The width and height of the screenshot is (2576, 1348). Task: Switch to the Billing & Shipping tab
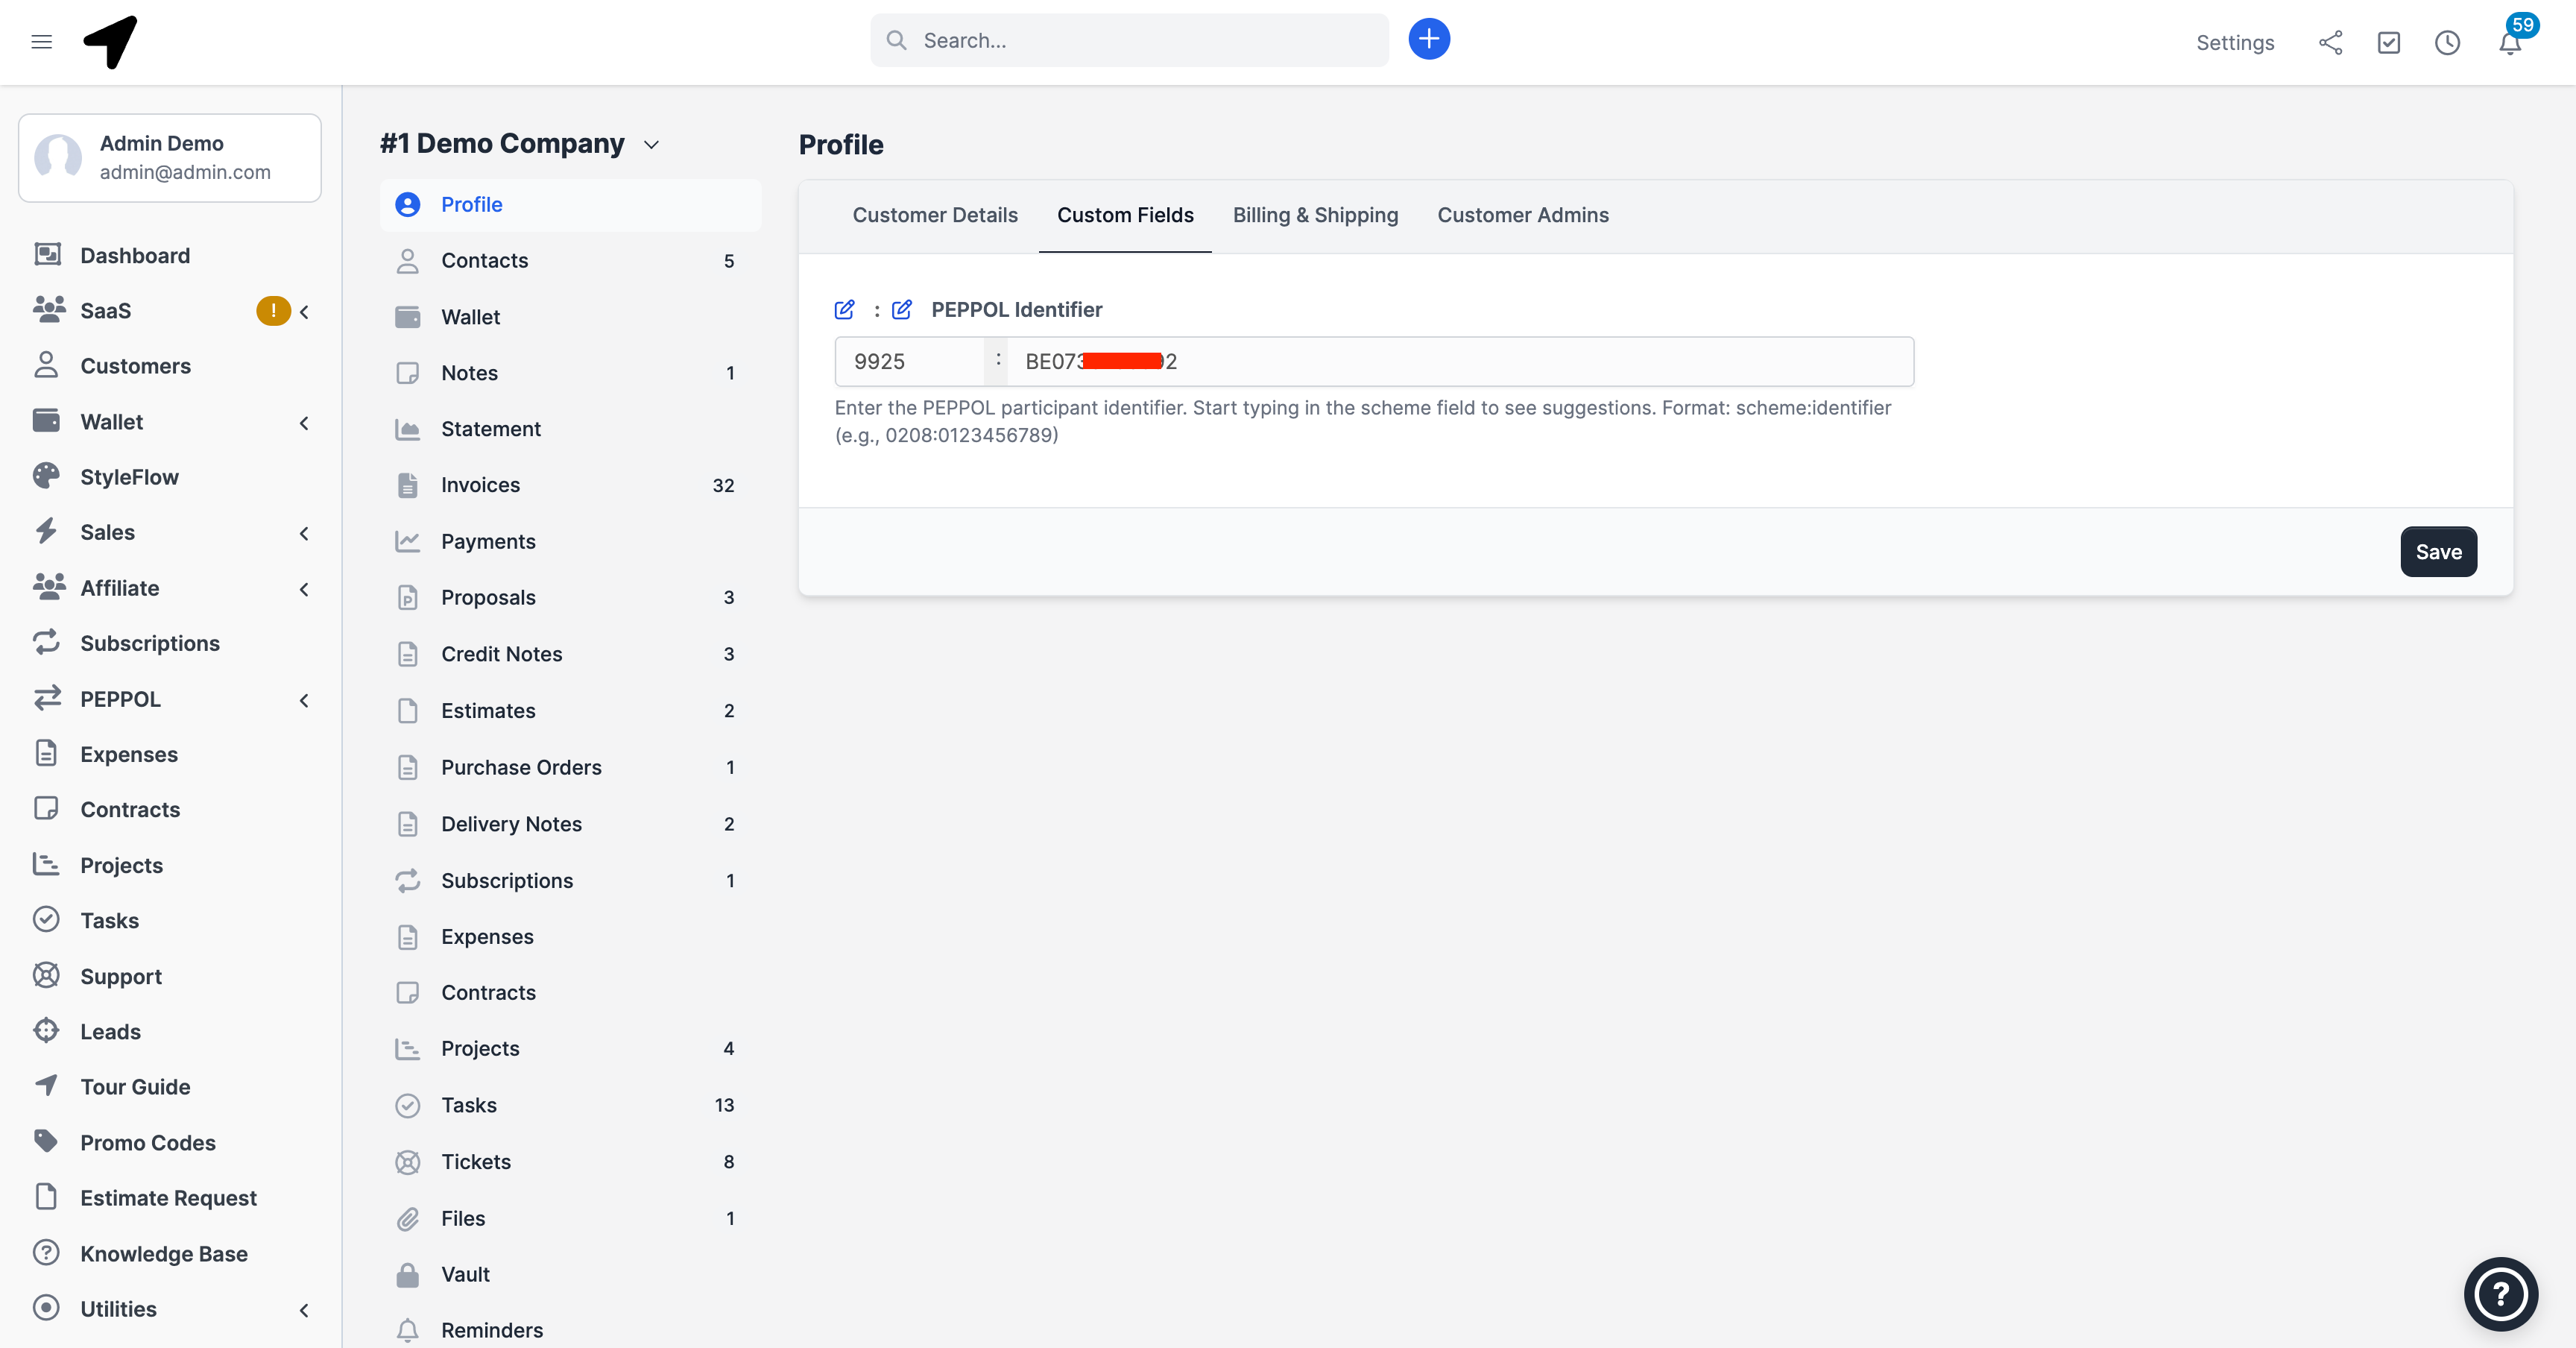[1314, 215]
